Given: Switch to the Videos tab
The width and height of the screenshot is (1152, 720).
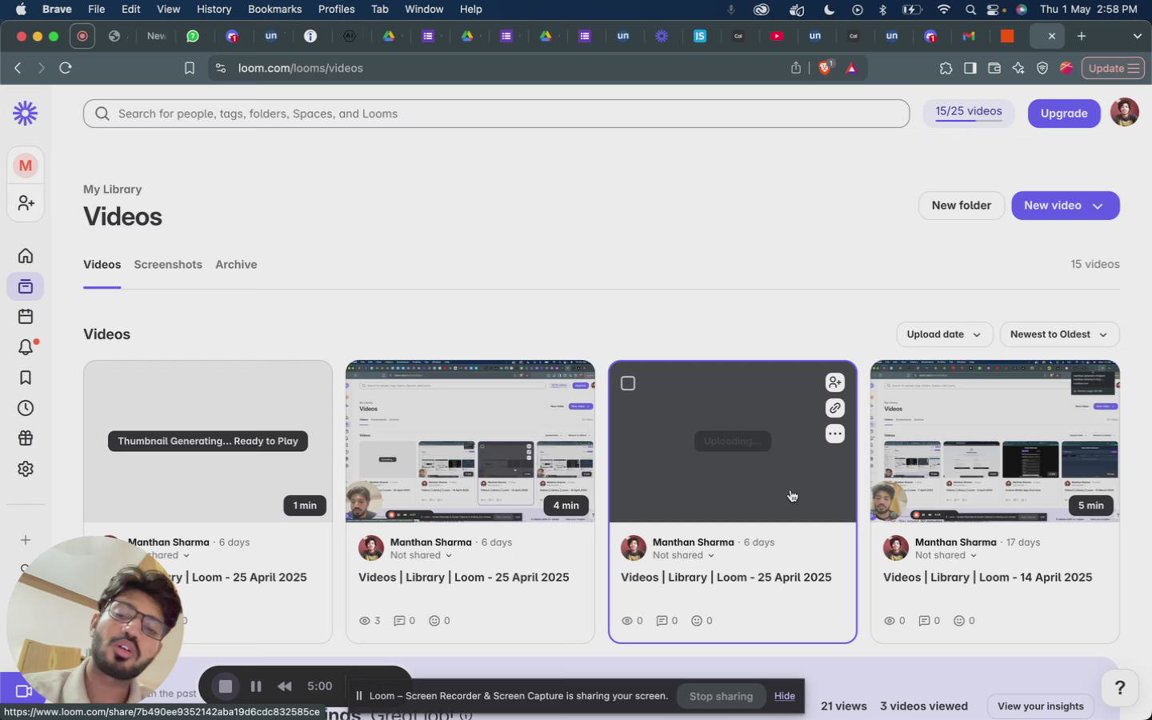Looking at the screenshot, I should (101, 264).
